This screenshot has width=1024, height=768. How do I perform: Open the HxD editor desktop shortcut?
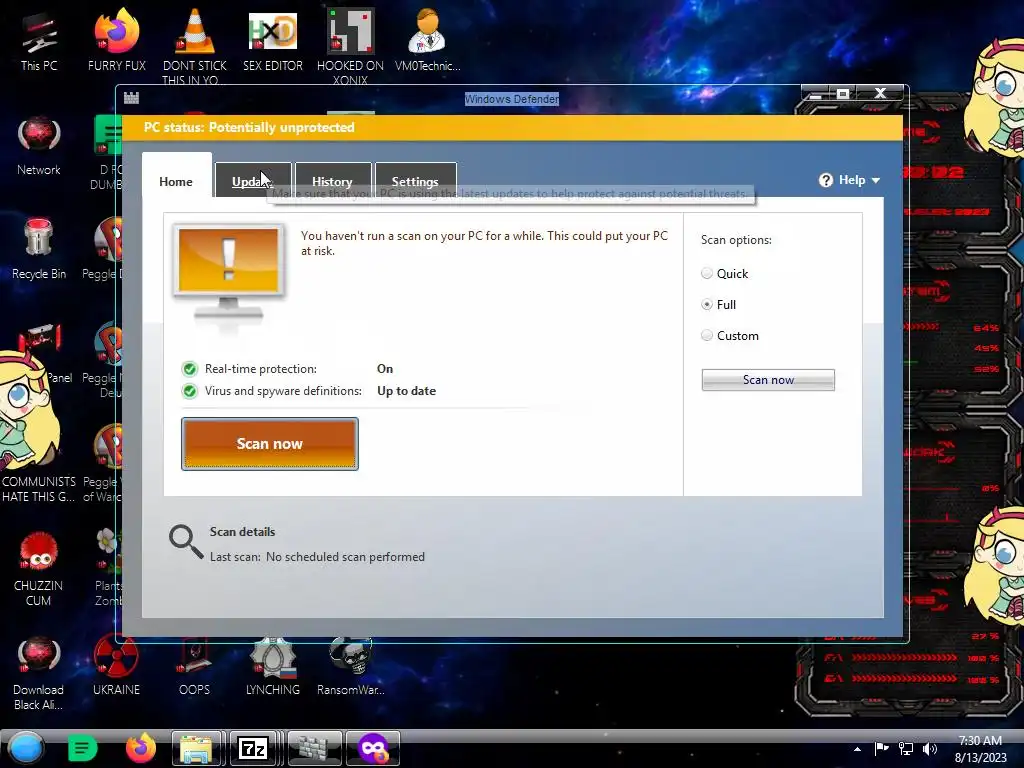tap(272, 40)
